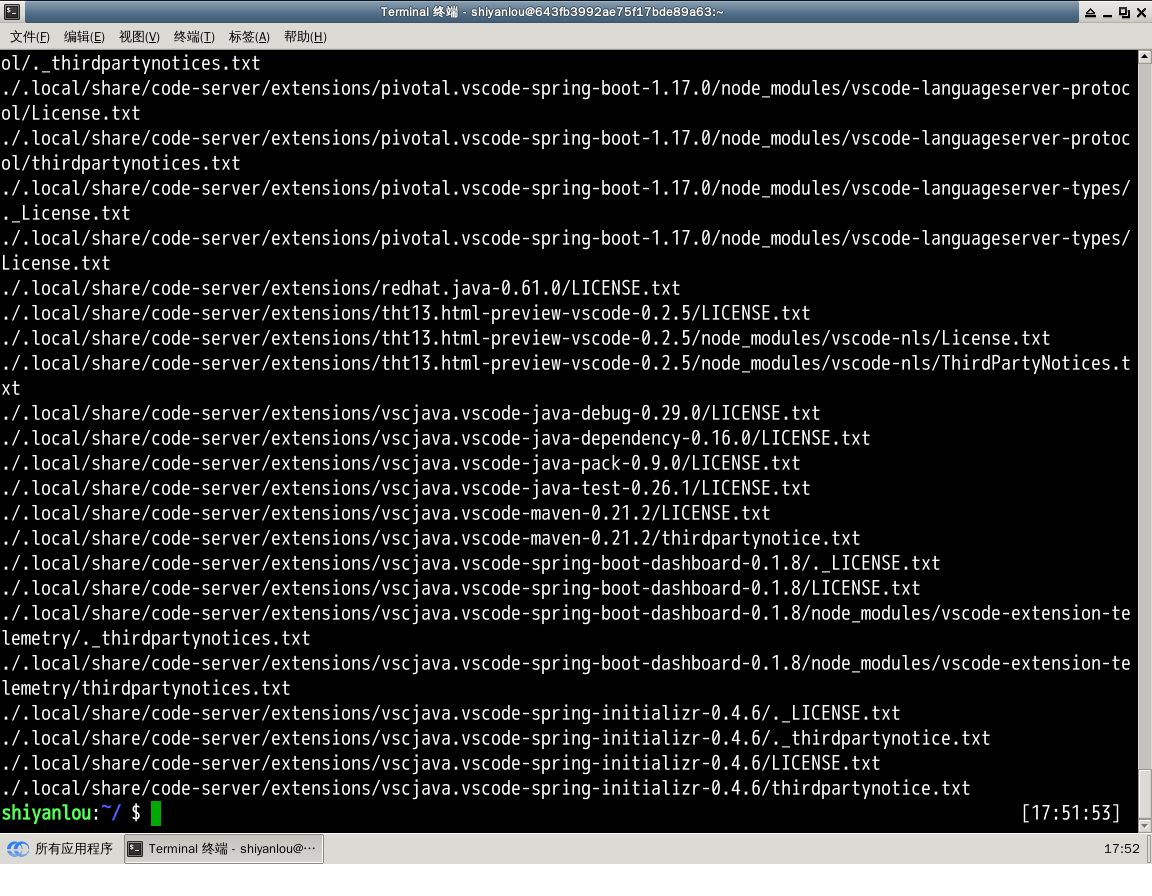This screenshot has height=896, width=1152.
Task: Click the terminal icon in title bar
Action: coord(12,12)
